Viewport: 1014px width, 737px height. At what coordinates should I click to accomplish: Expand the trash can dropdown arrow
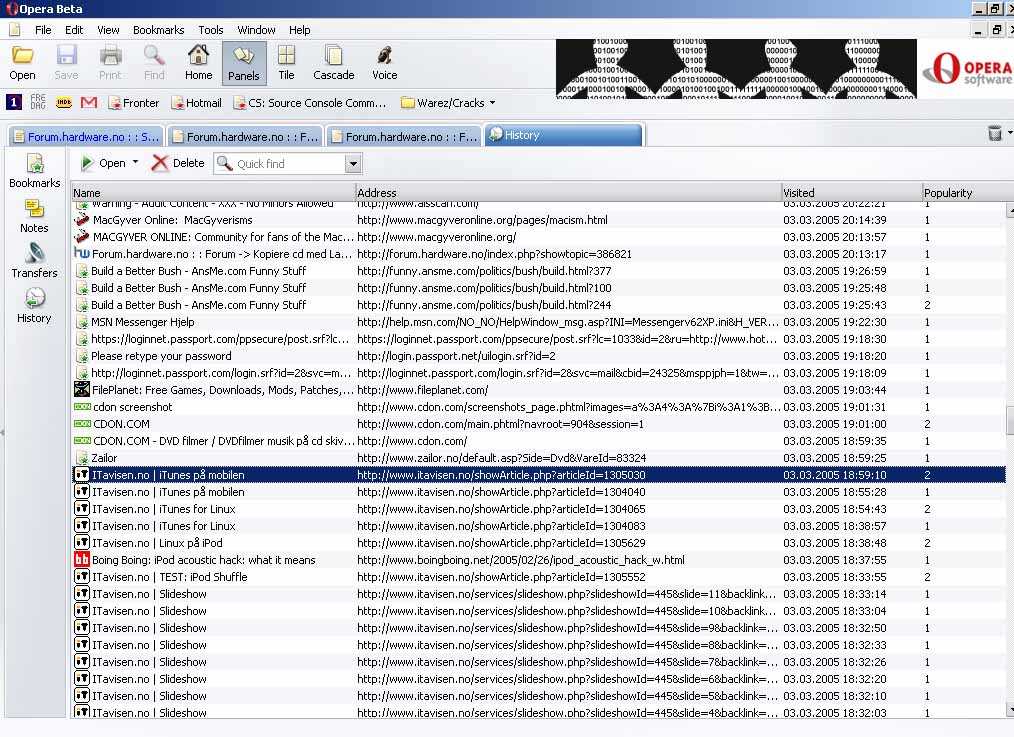pos(1010,133)
